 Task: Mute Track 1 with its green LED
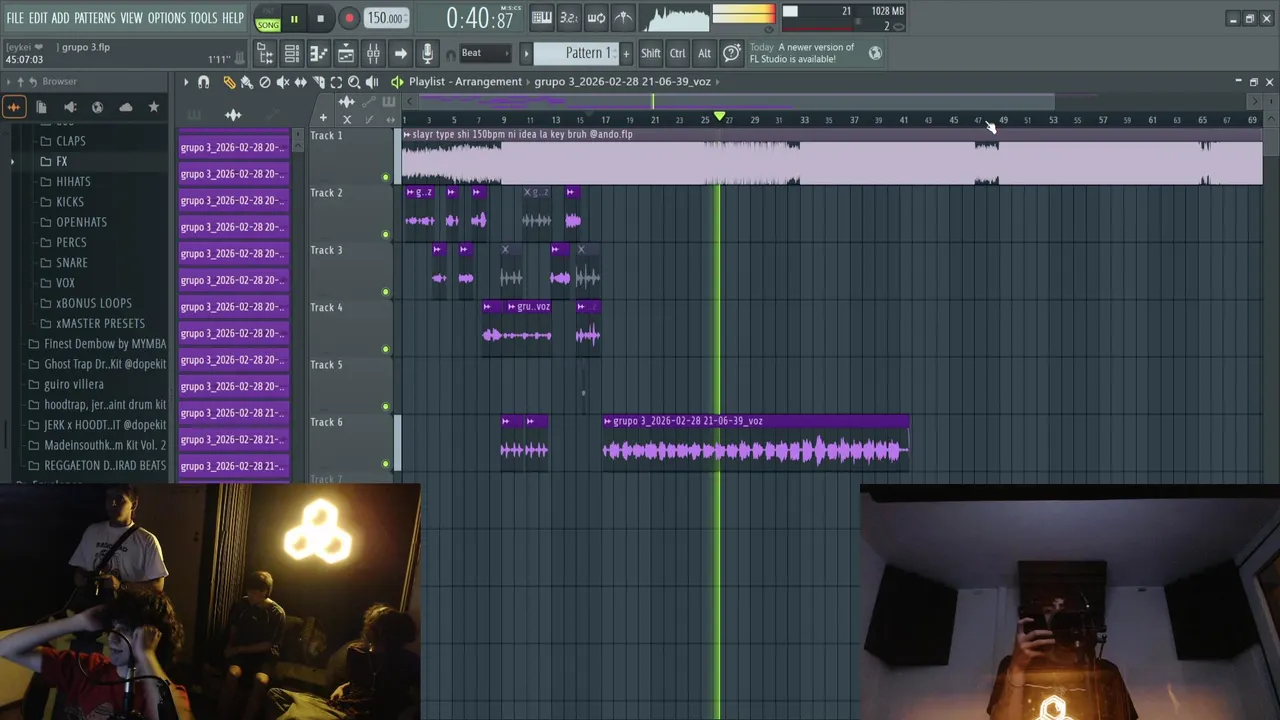(385, 177)
